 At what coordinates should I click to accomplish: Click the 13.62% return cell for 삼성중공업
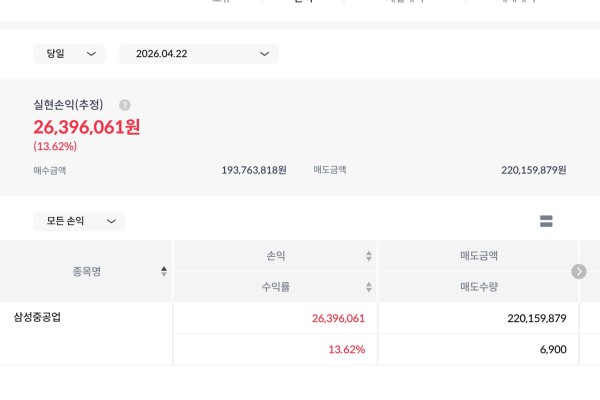click(346, 350)
